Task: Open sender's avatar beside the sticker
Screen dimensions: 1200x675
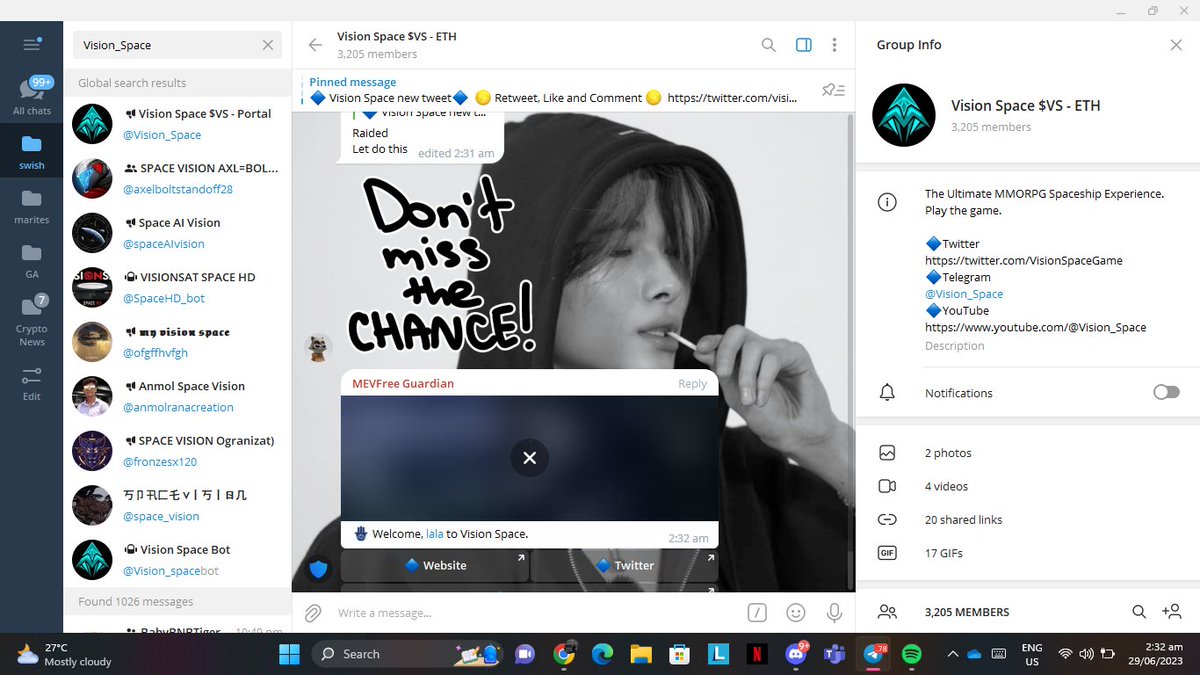Action: click(318, 347)
